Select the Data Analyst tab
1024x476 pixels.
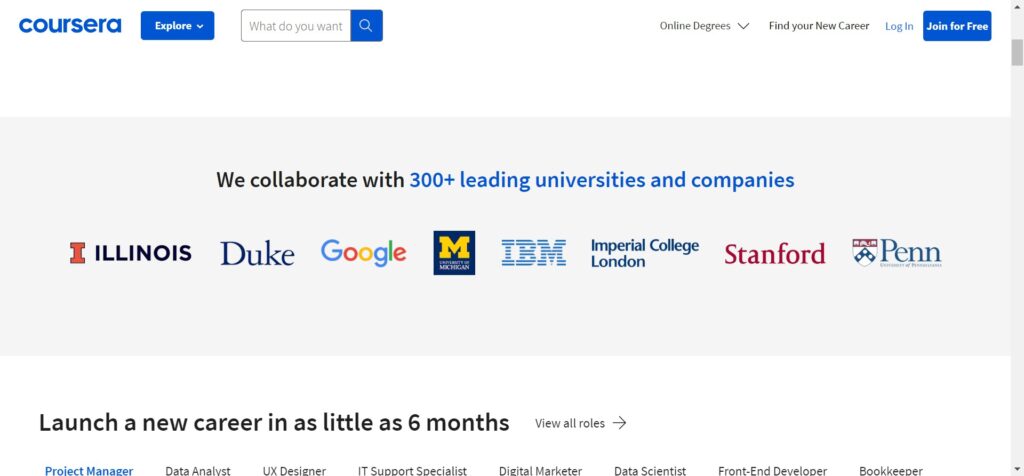pyautogui.click(x=198, y=470)
